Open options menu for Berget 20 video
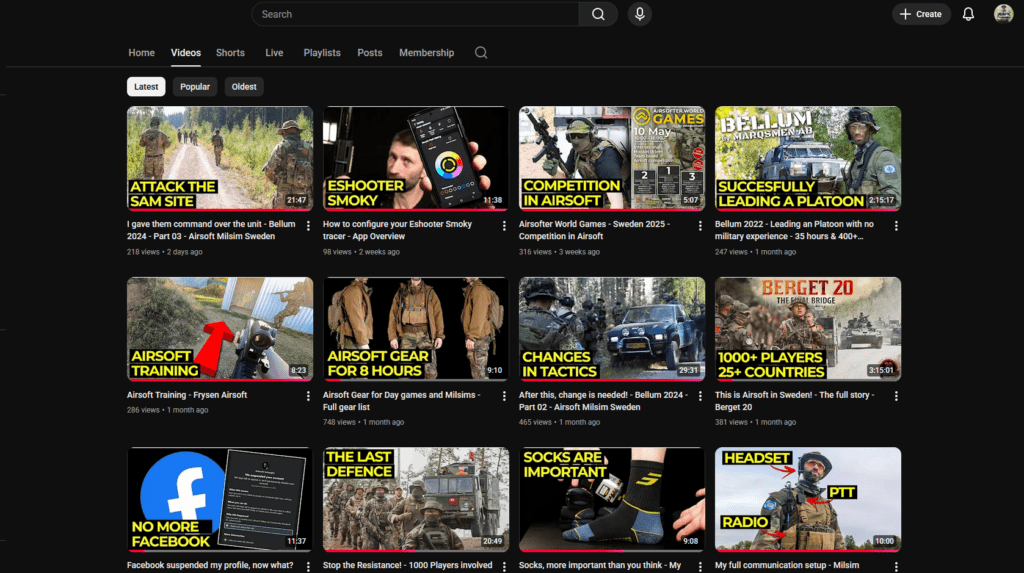1024x573 pixels. tap(896, 396)
